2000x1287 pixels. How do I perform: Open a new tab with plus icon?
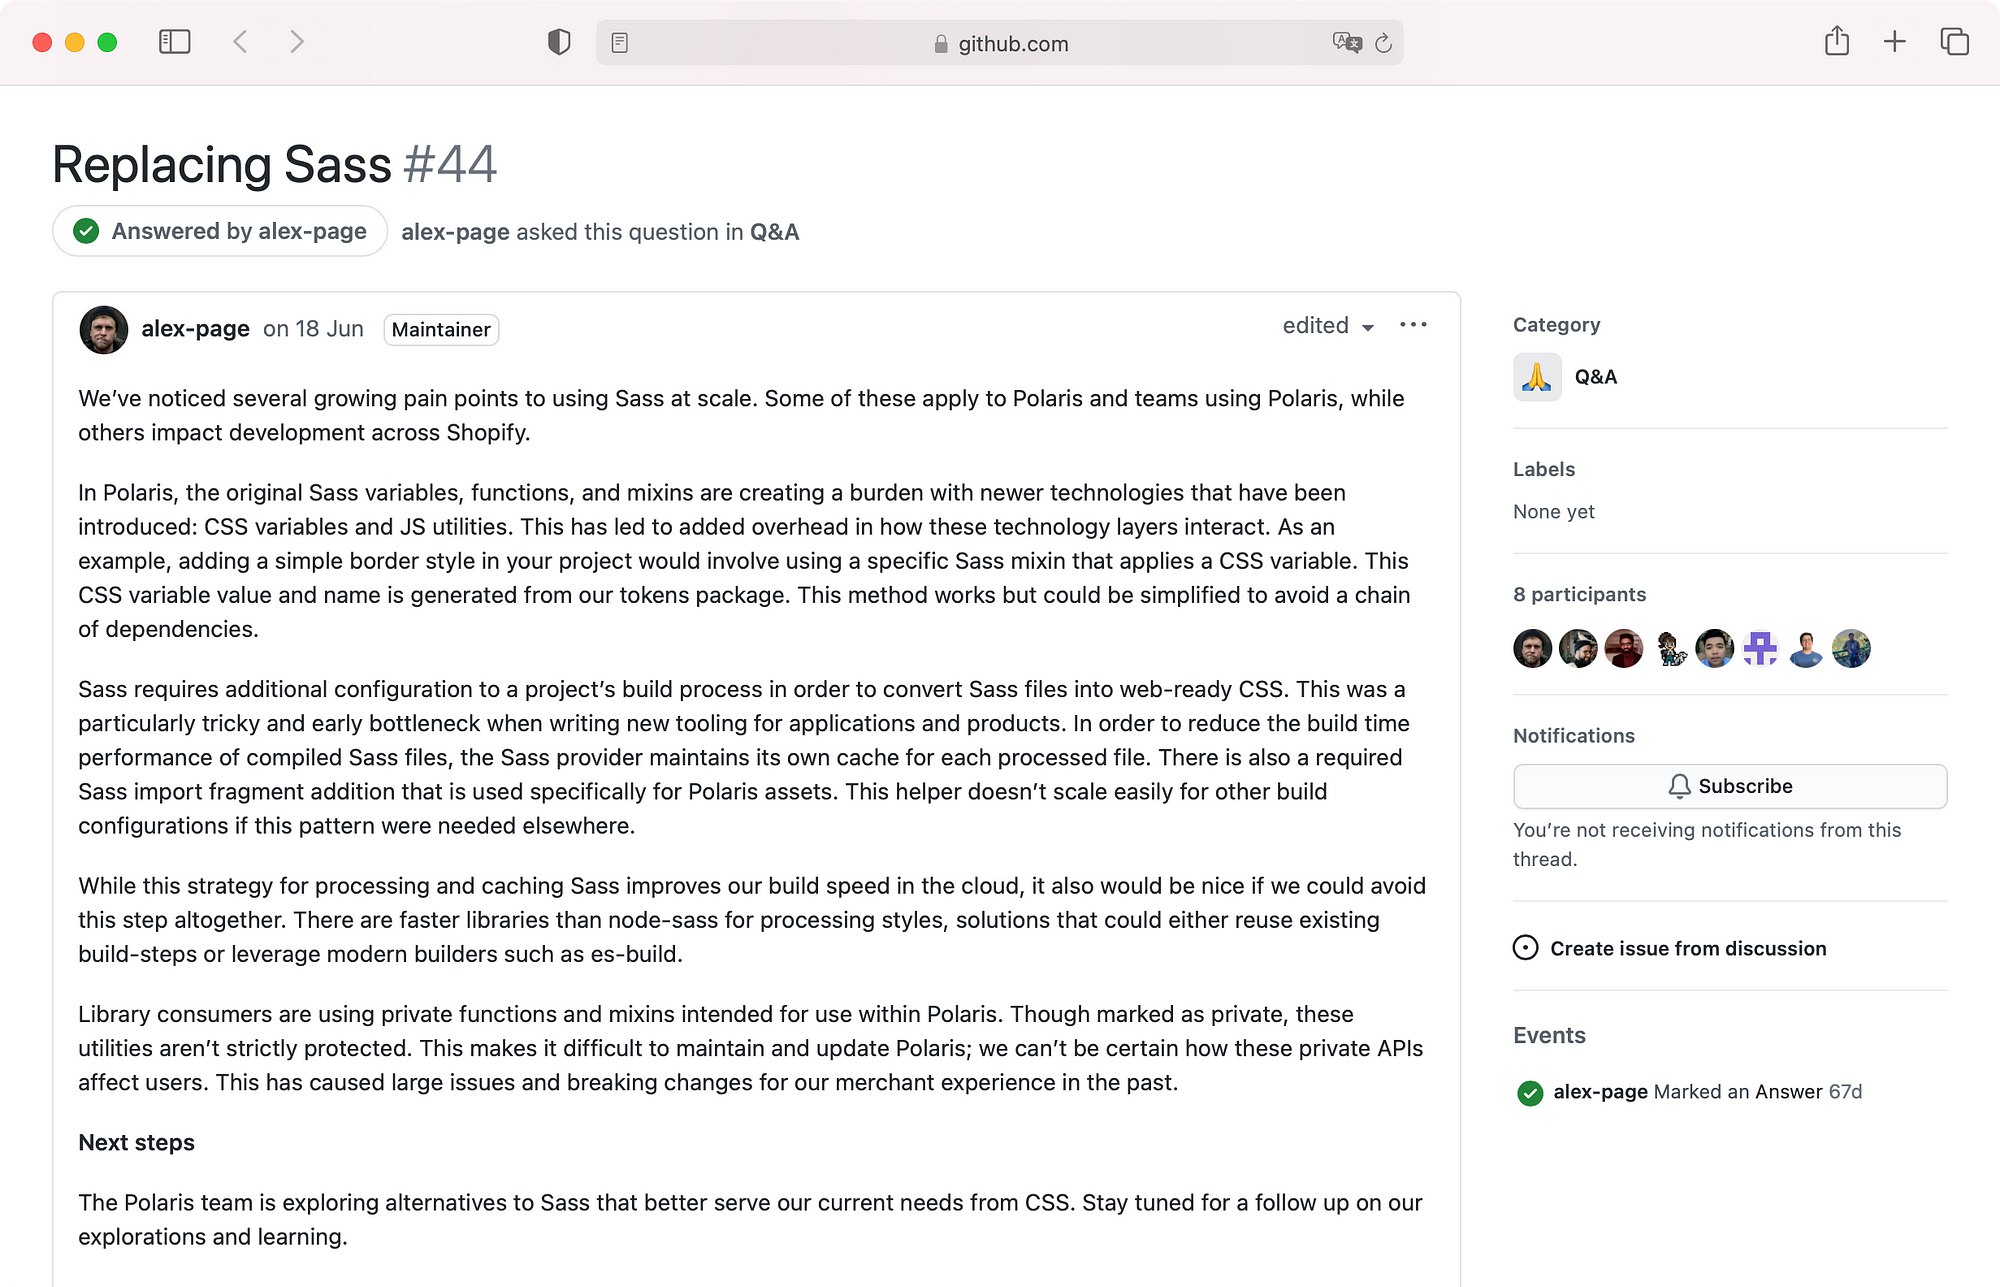tap(1894, 42)
